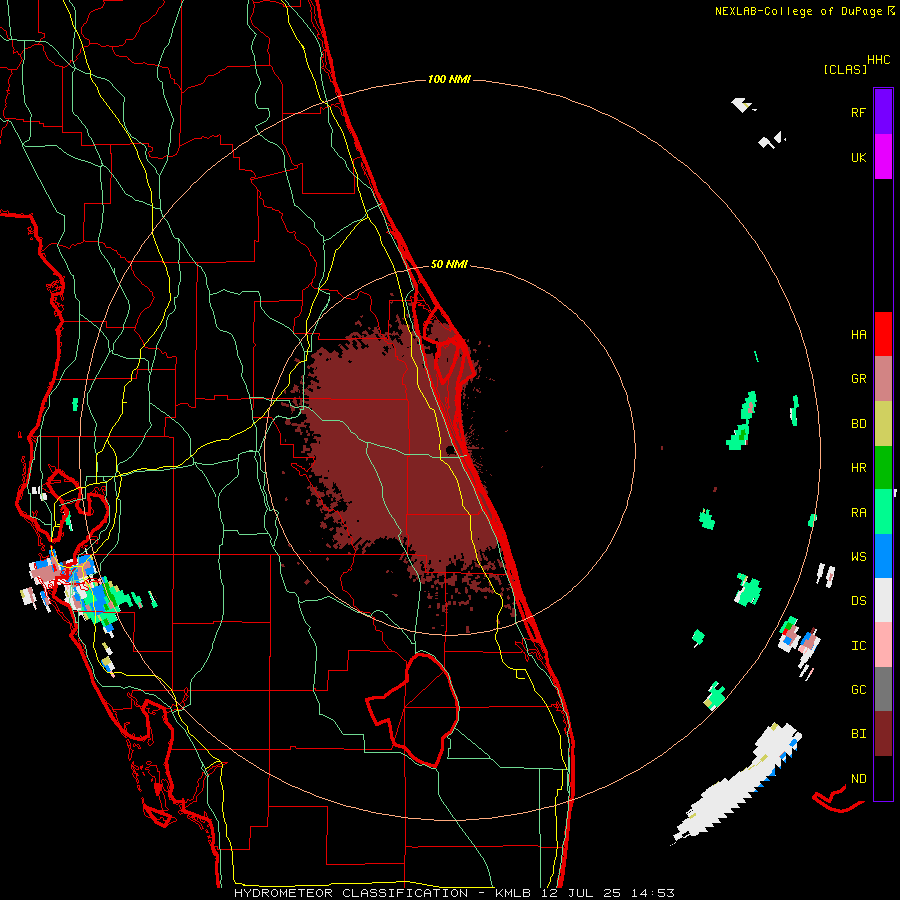Click the brown BI legend swatch
The image size is (900, 900).
[x=883, y=734]
